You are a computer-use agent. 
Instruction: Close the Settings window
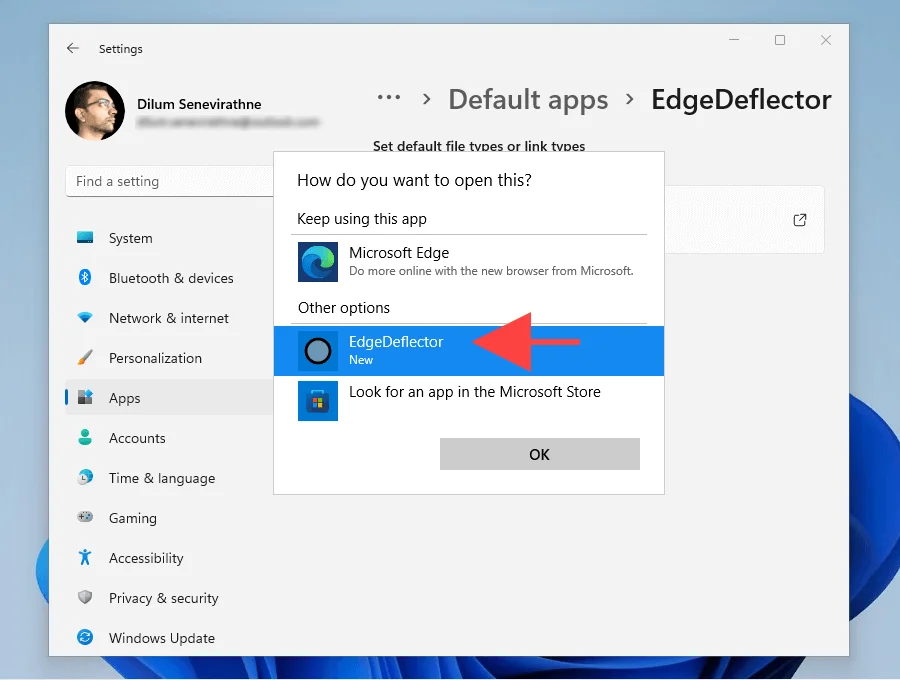(826, 40)
